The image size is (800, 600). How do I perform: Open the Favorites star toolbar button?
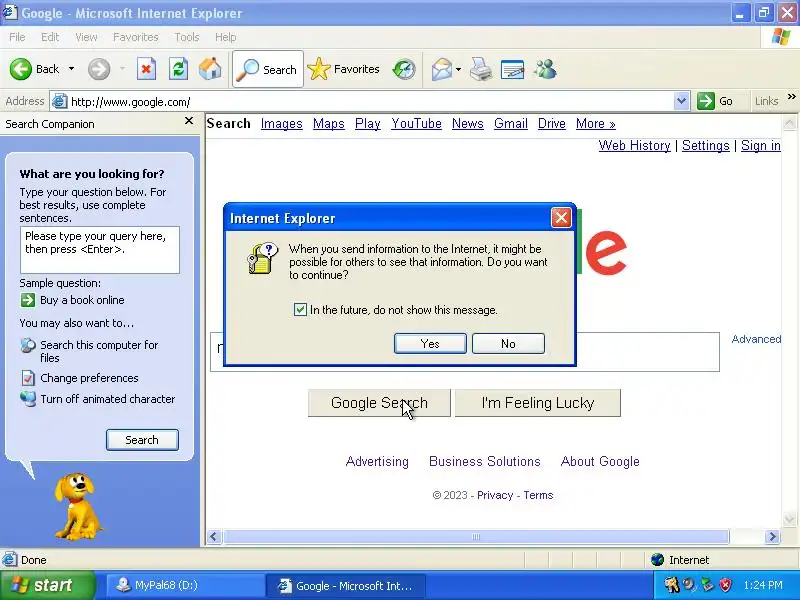coord(344,69)
